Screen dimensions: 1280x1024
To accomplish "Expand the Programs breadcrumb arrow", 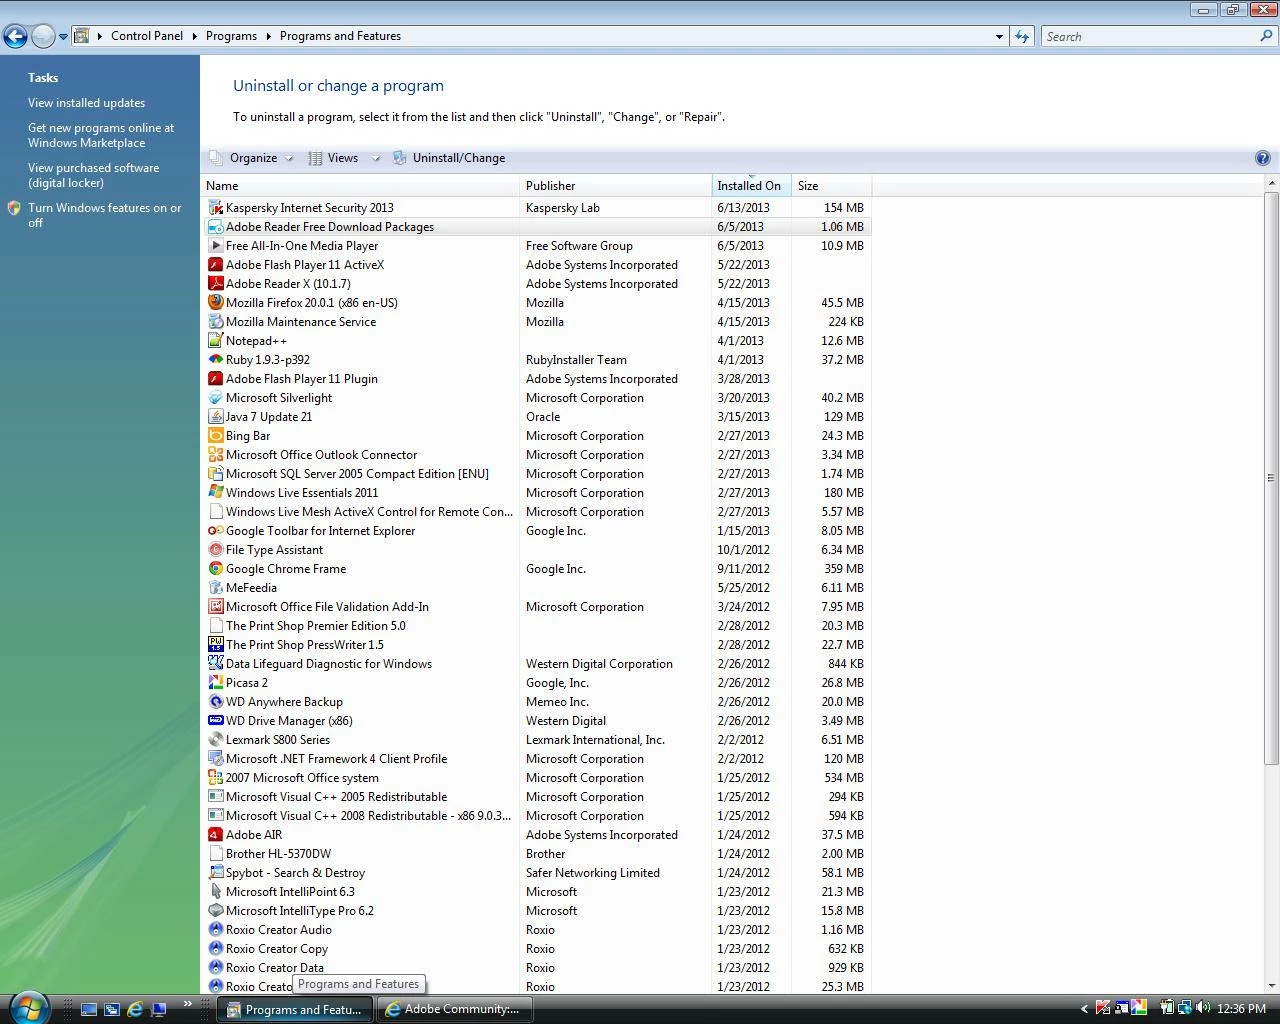I will click(268, 36).
